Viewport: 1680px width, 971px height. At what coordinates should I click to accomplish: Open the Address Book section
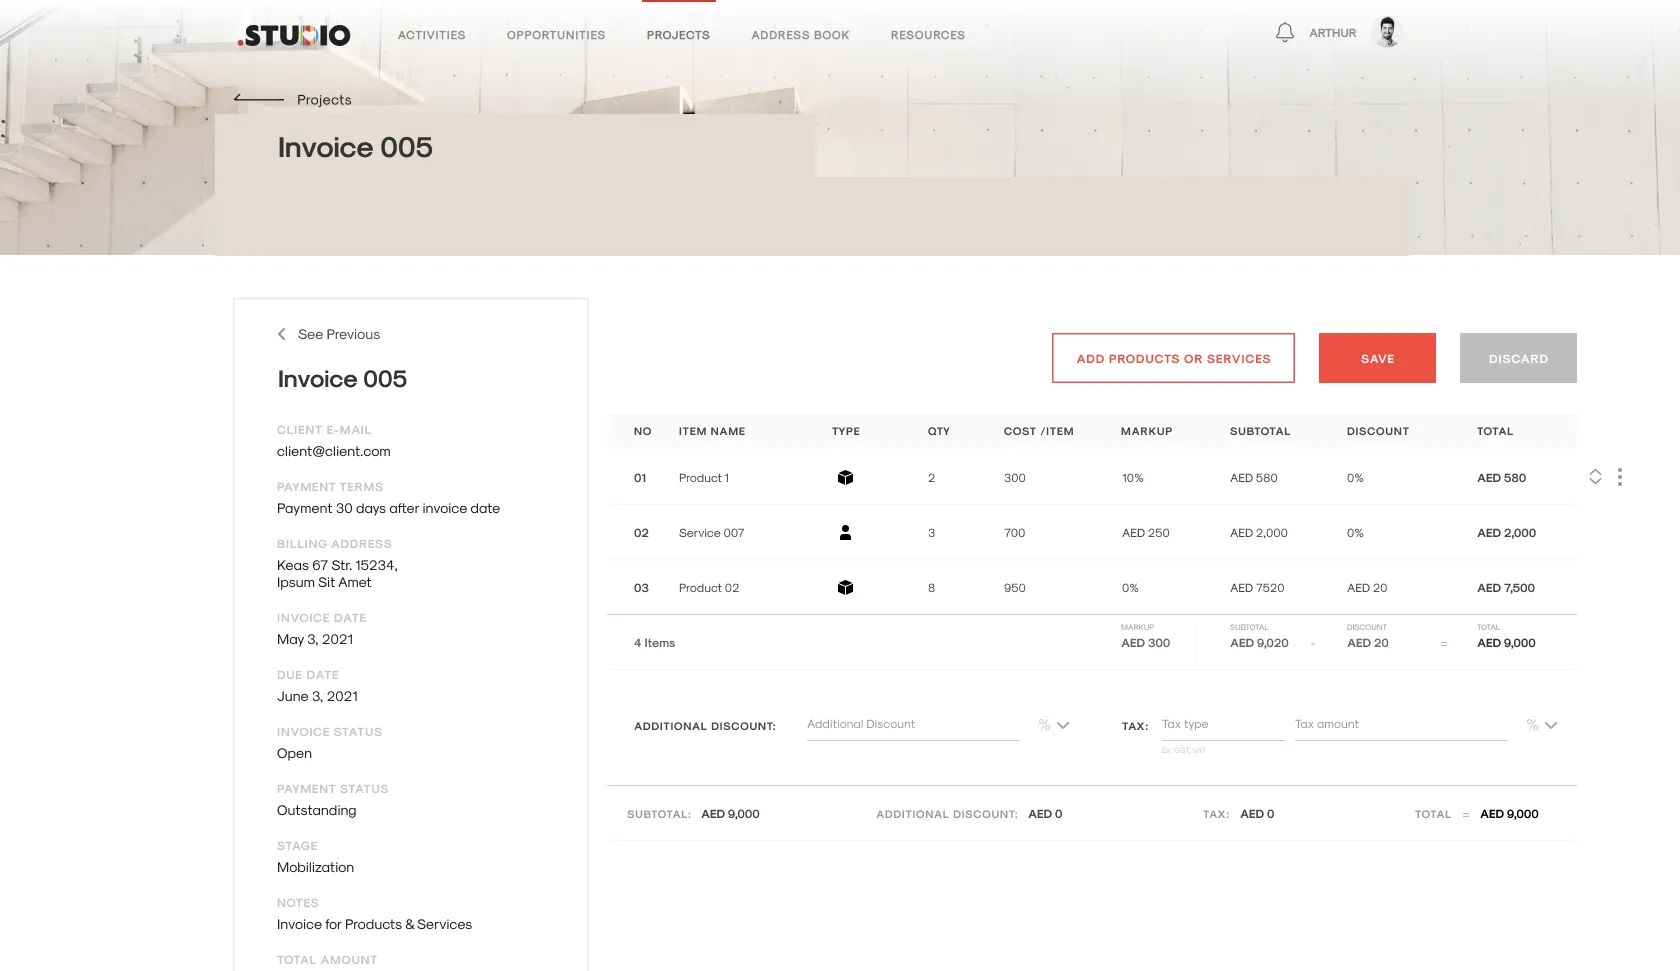coord(799,35)
